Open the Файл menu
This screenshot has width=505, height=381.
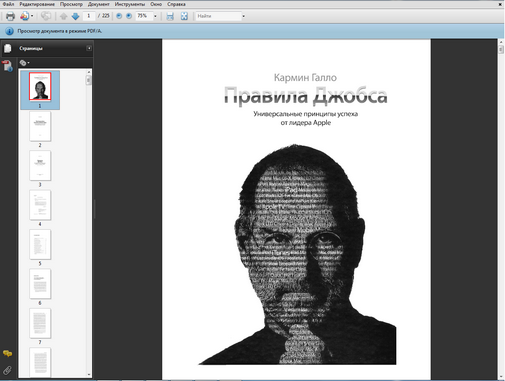[x=8, y=4]
